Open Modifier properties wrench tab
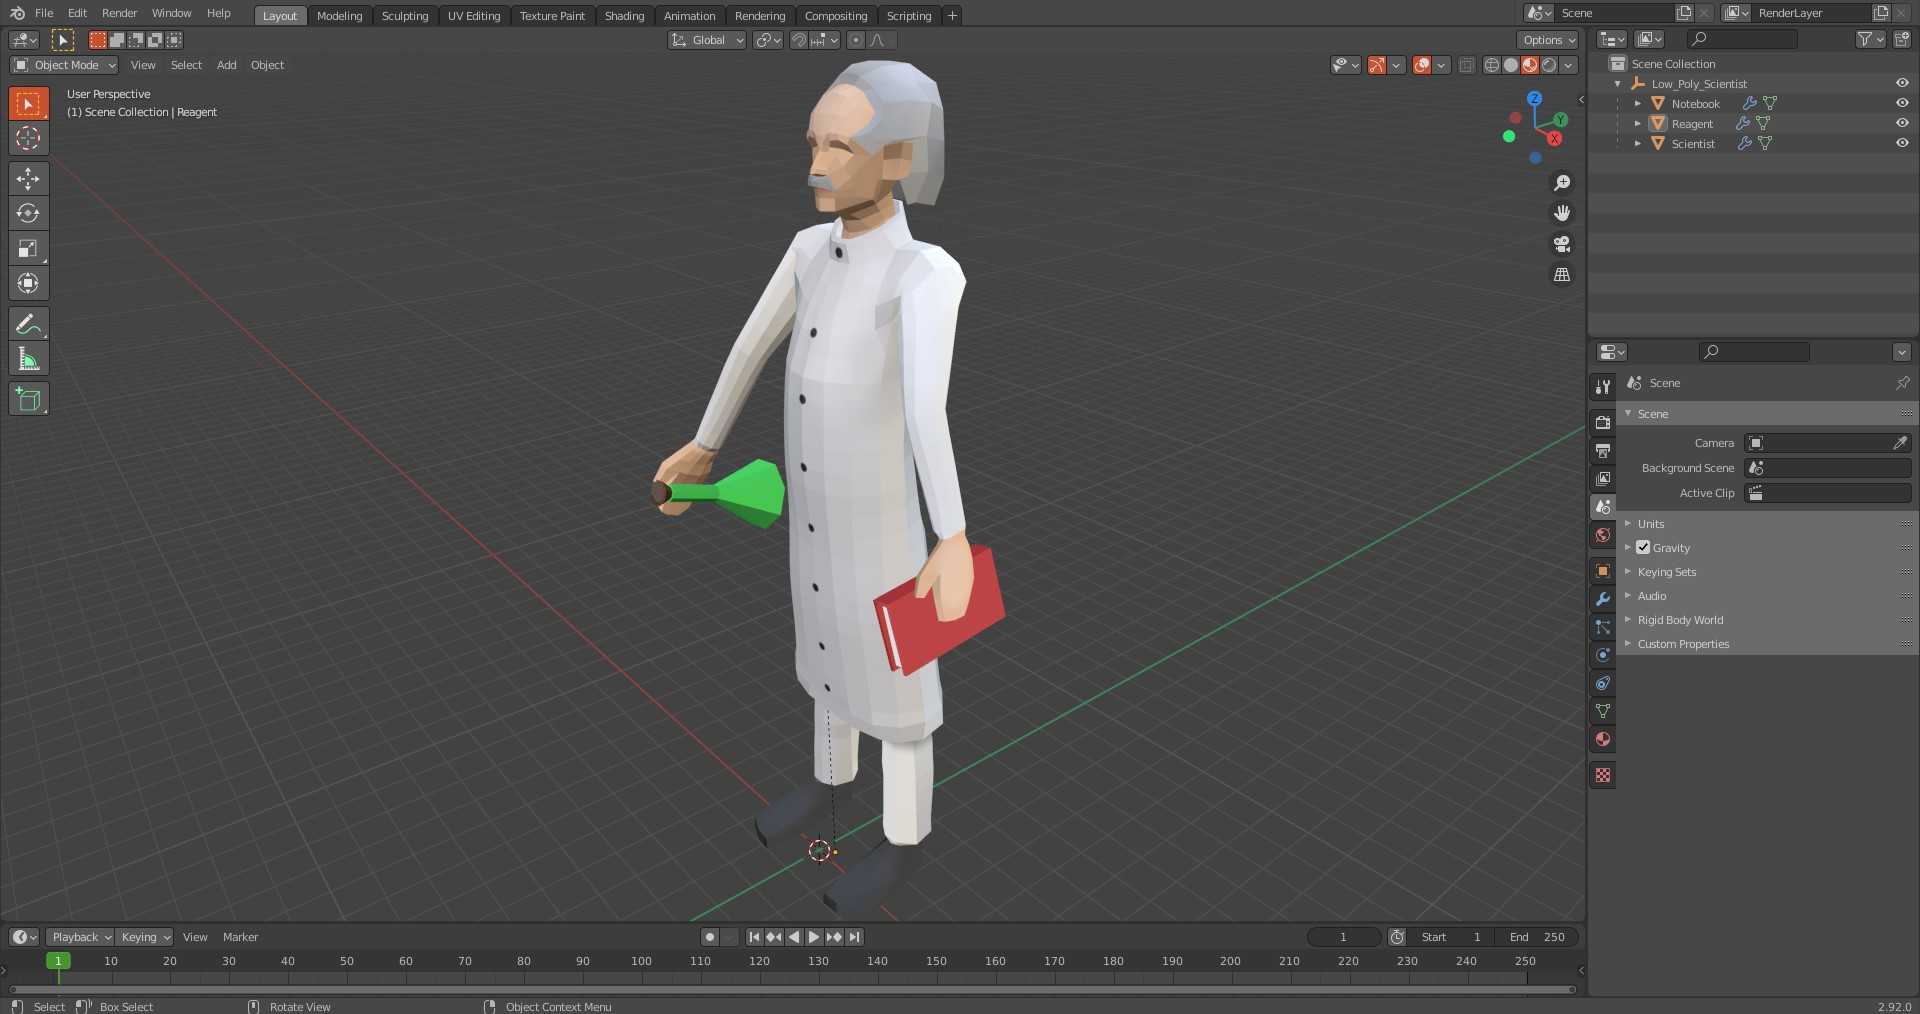 point(1603,599)
